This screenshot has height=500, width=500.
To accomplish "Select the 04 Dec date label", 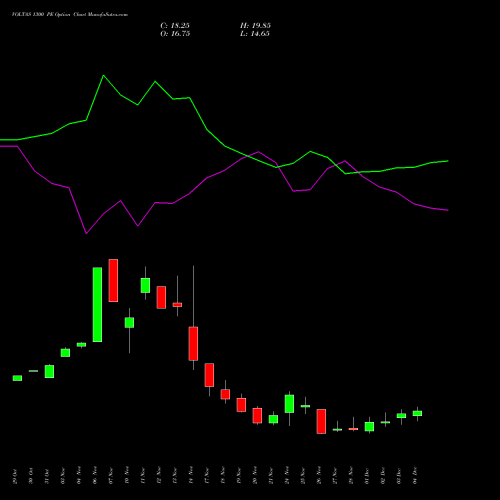I will [x=415, y=476].
